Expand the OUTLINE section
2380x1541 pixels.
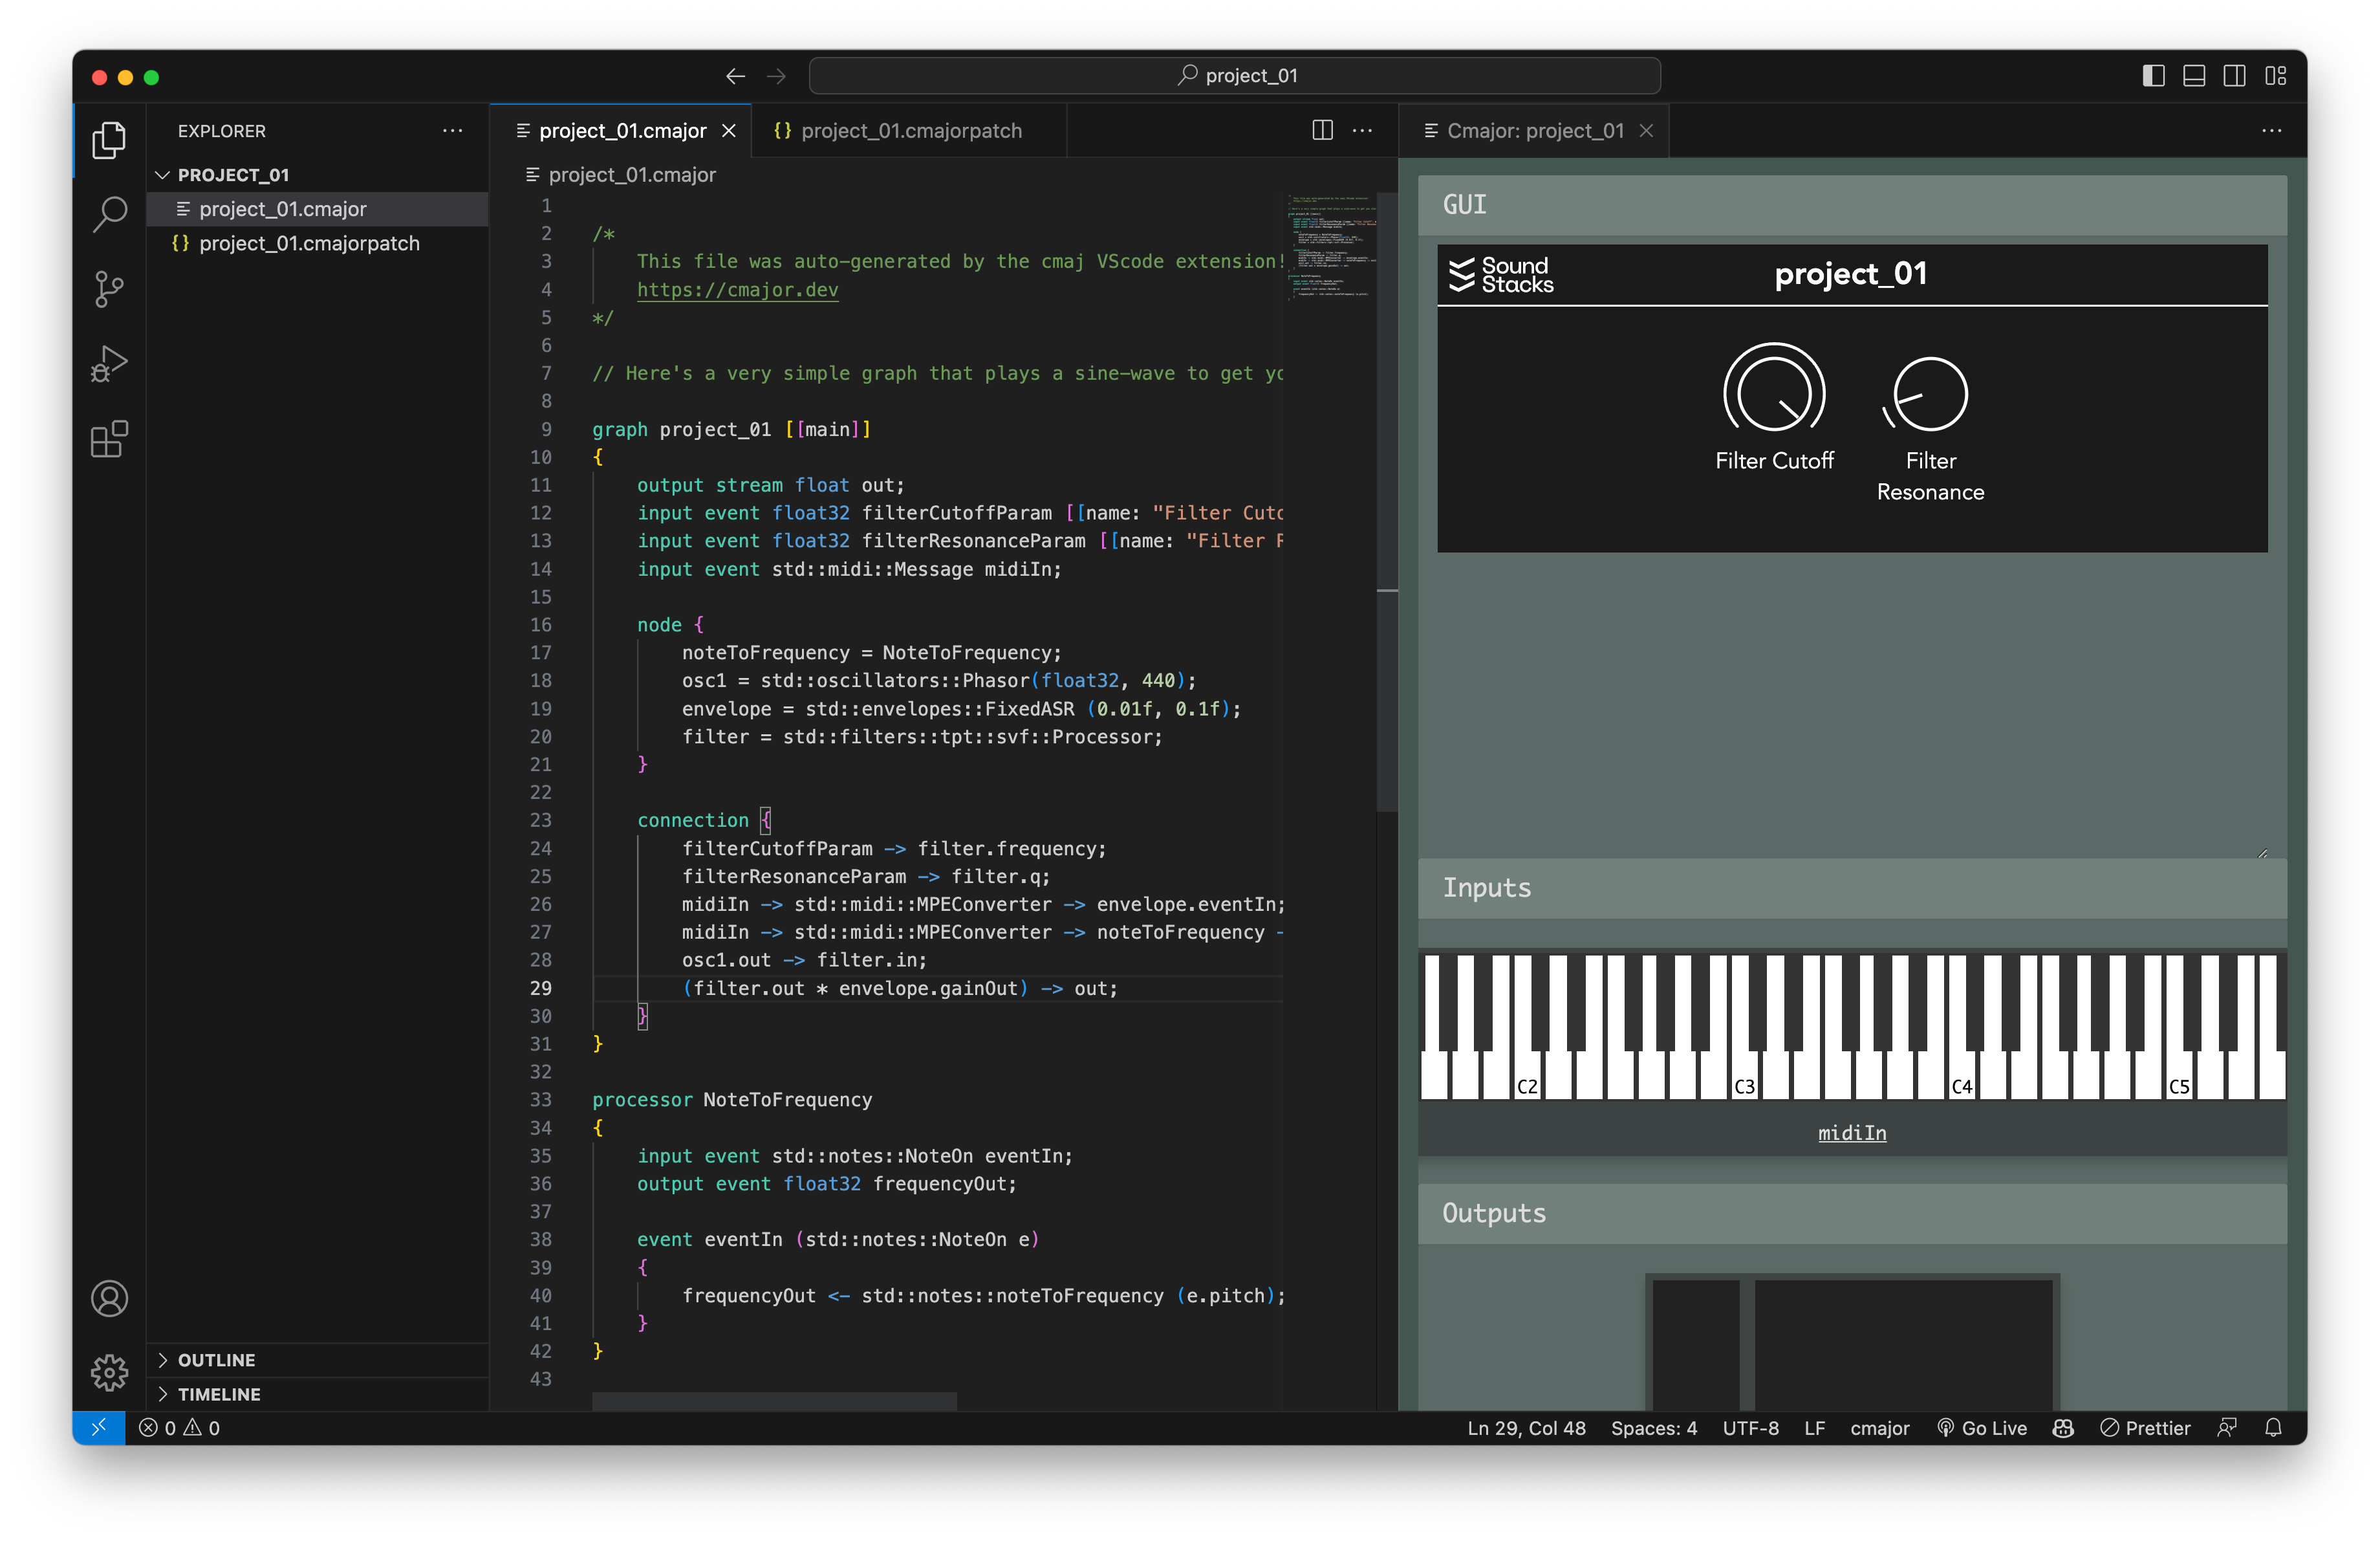tap(216, 1360)
